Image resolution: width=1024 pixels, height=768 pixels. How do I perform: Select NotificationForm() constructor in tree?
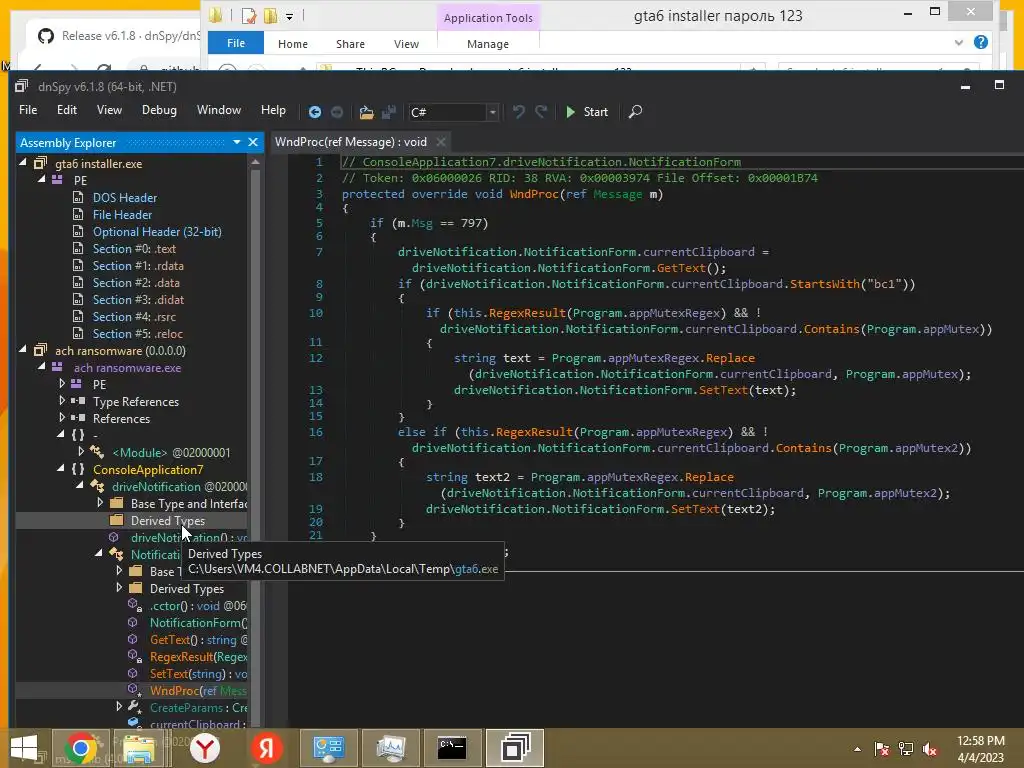point(198,623)
